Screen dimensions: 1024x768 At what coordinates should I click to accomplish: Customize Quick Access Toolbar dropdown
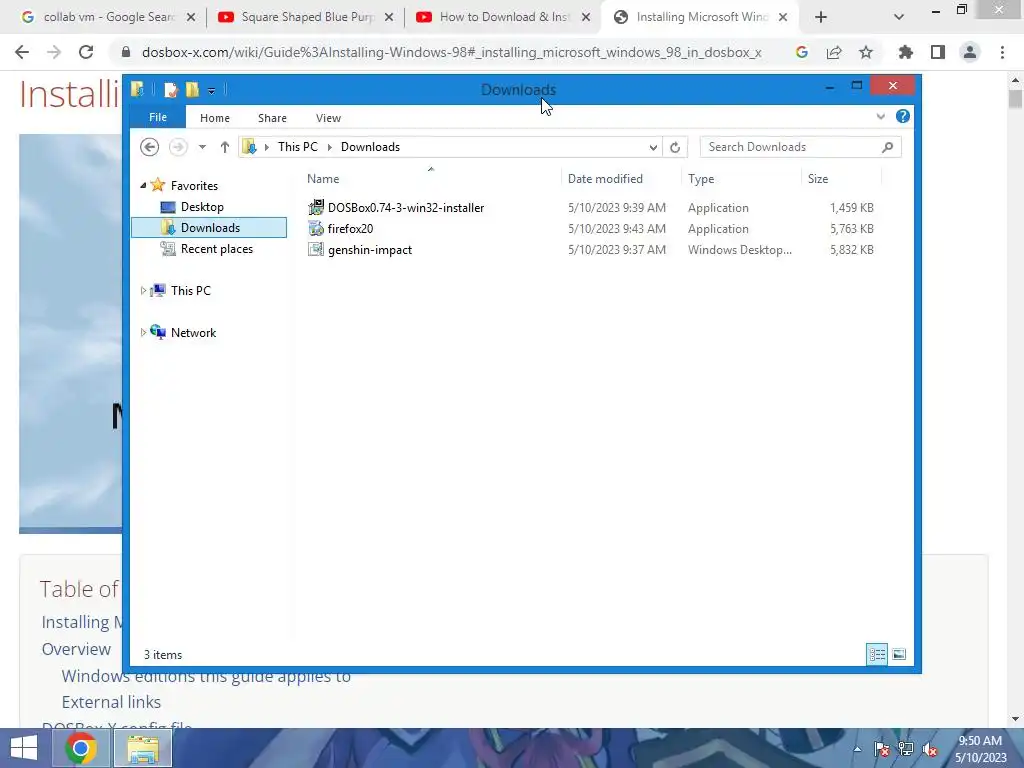tap(212, 91)
